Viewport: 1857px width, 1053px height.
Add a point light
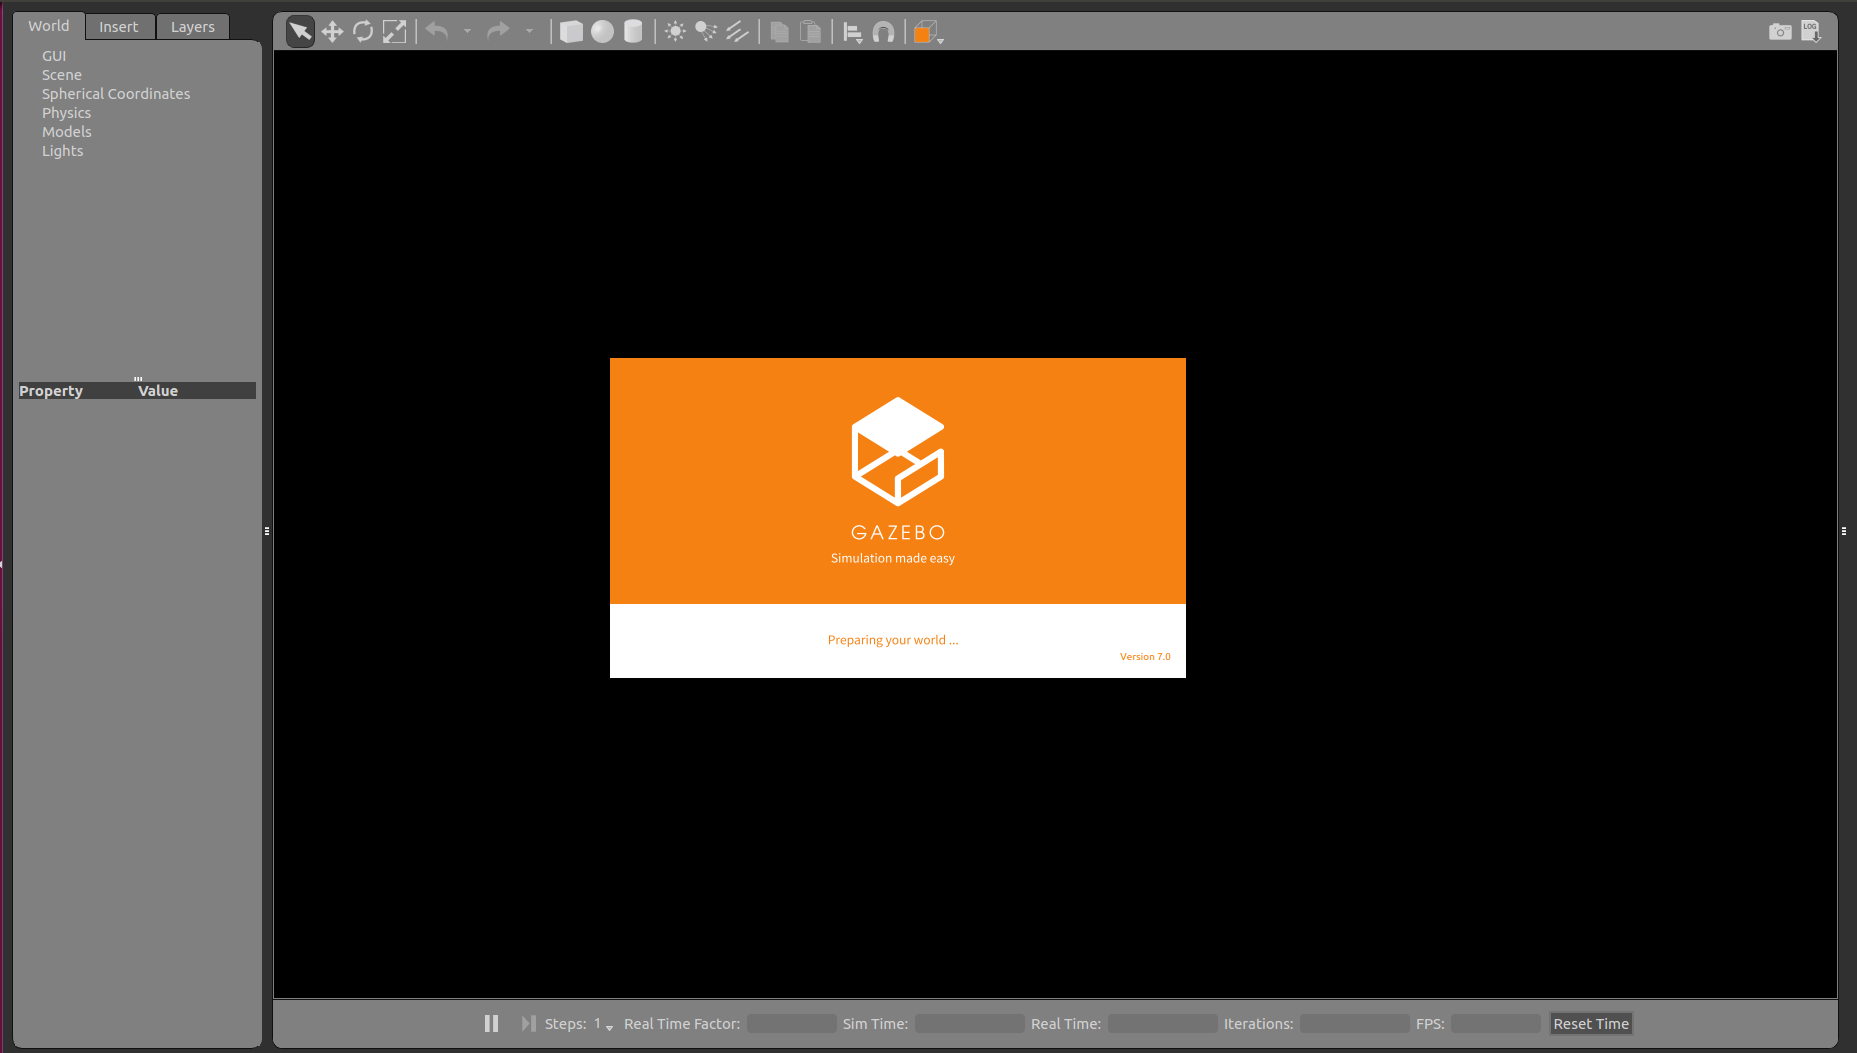point(675,32)
